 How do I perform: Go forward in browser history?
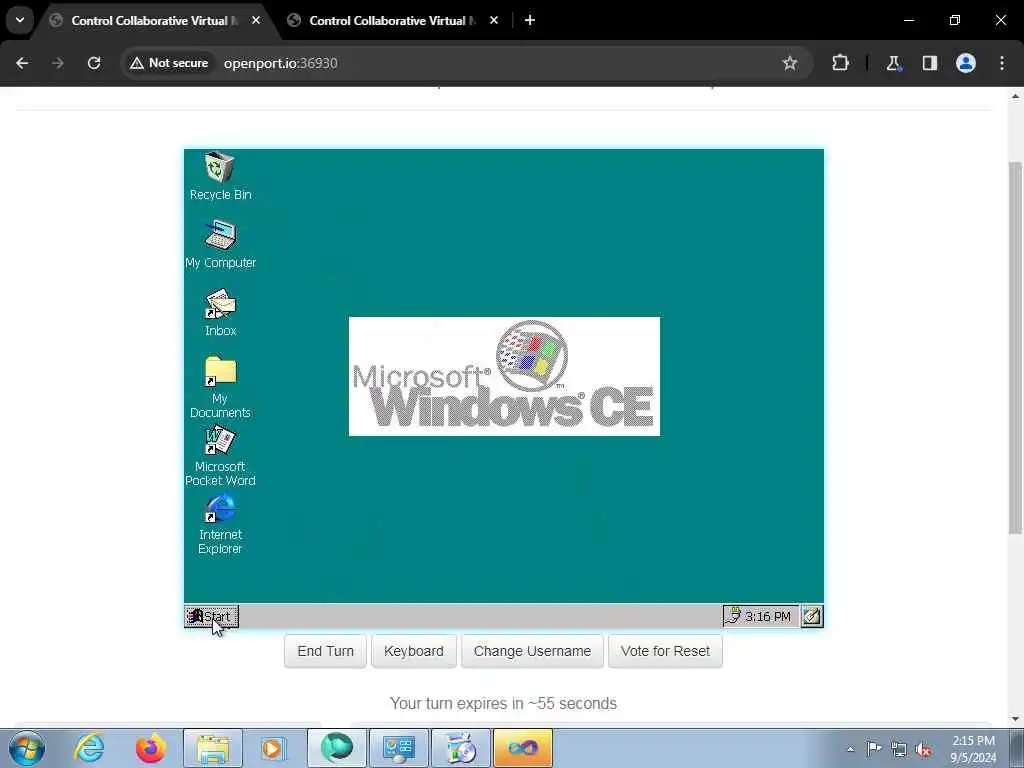point(57,63)
